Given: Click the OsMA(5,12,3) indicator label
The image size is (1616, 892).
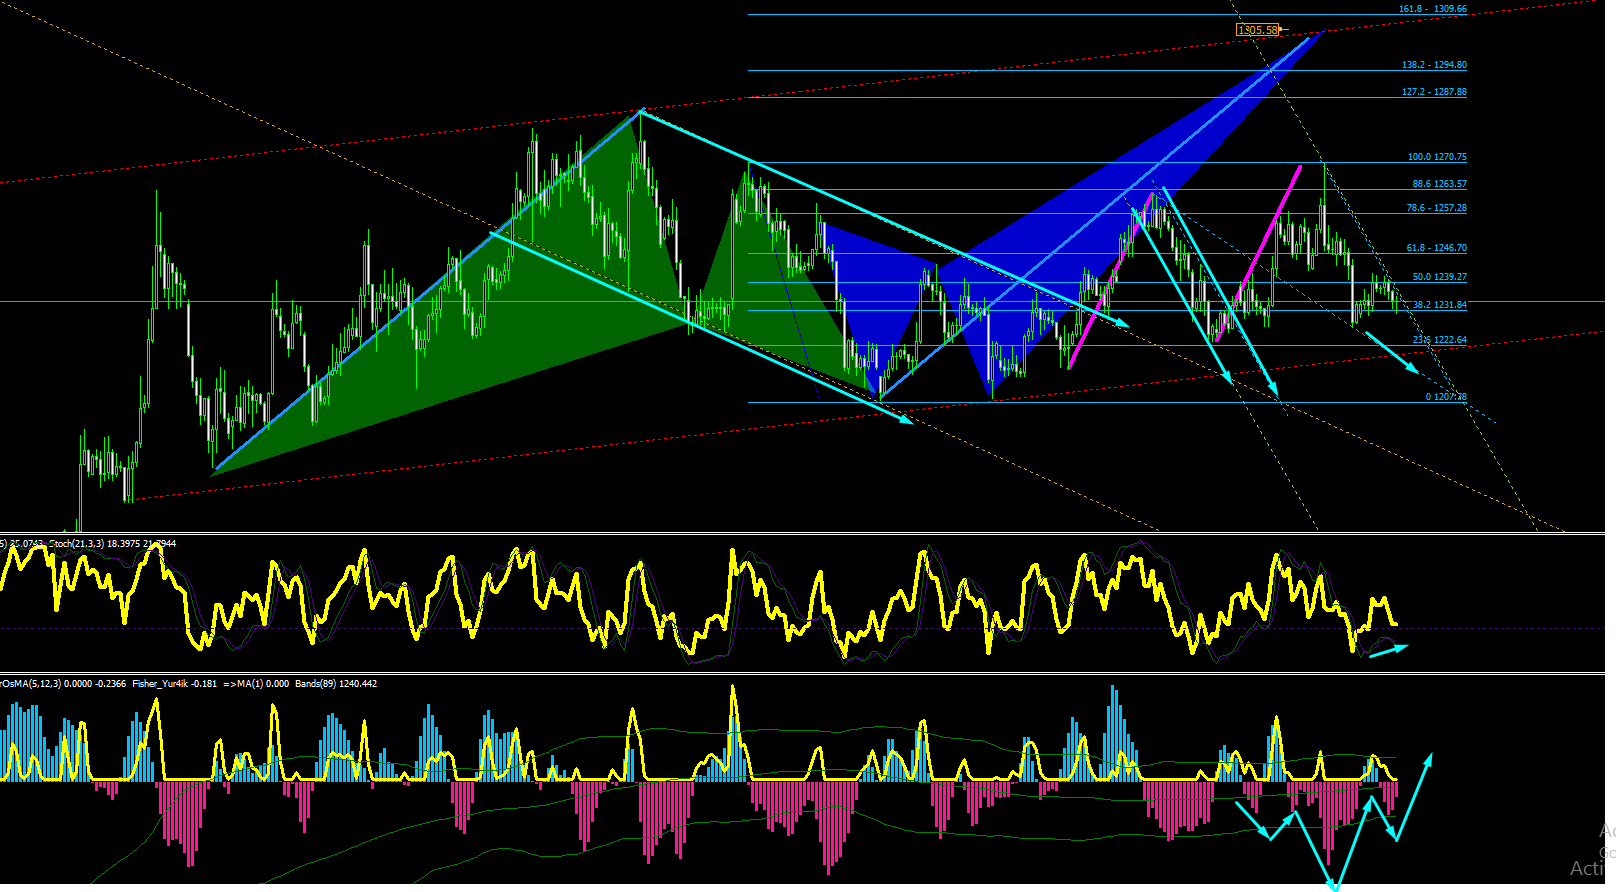Looking at the screenshot, I should pos(32,684).
